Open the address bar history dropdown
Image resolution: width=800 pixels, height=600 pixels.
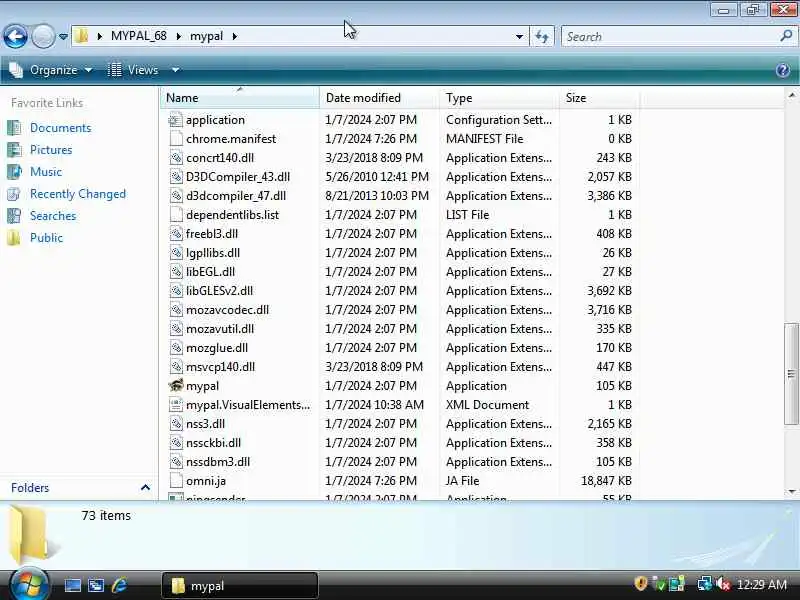pos(519,37)
